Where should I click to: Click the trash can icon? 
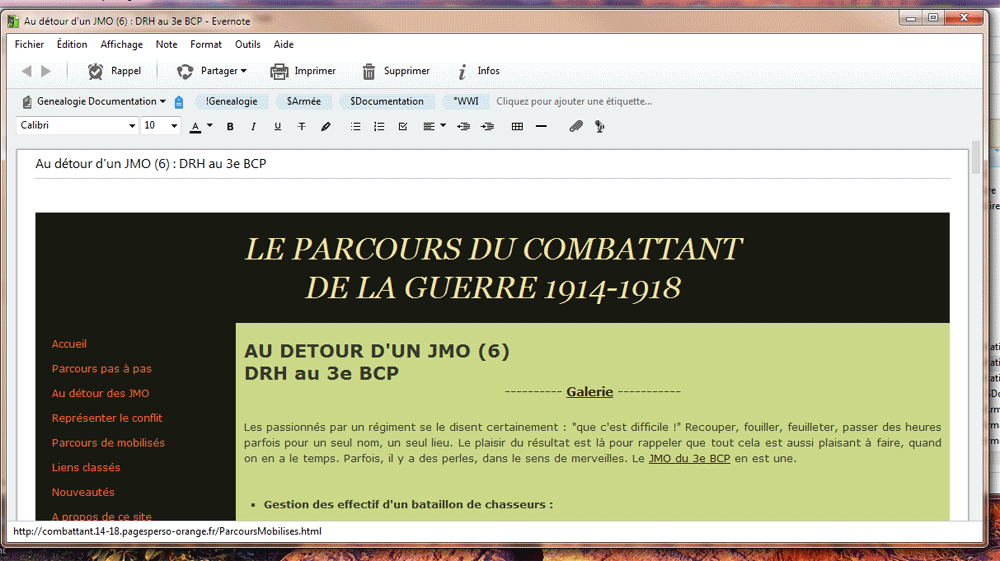(x=369, y=71)
